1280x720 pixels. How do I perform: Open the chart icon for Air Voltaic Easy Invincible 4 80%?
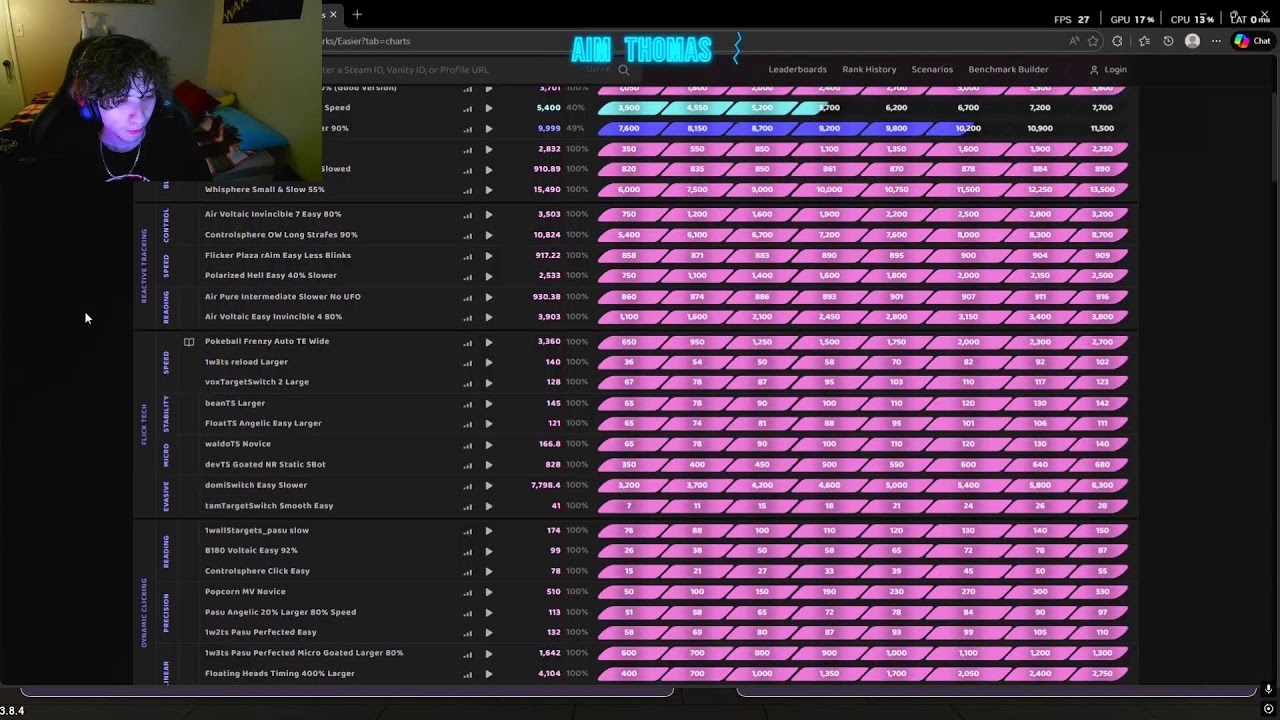468,317
